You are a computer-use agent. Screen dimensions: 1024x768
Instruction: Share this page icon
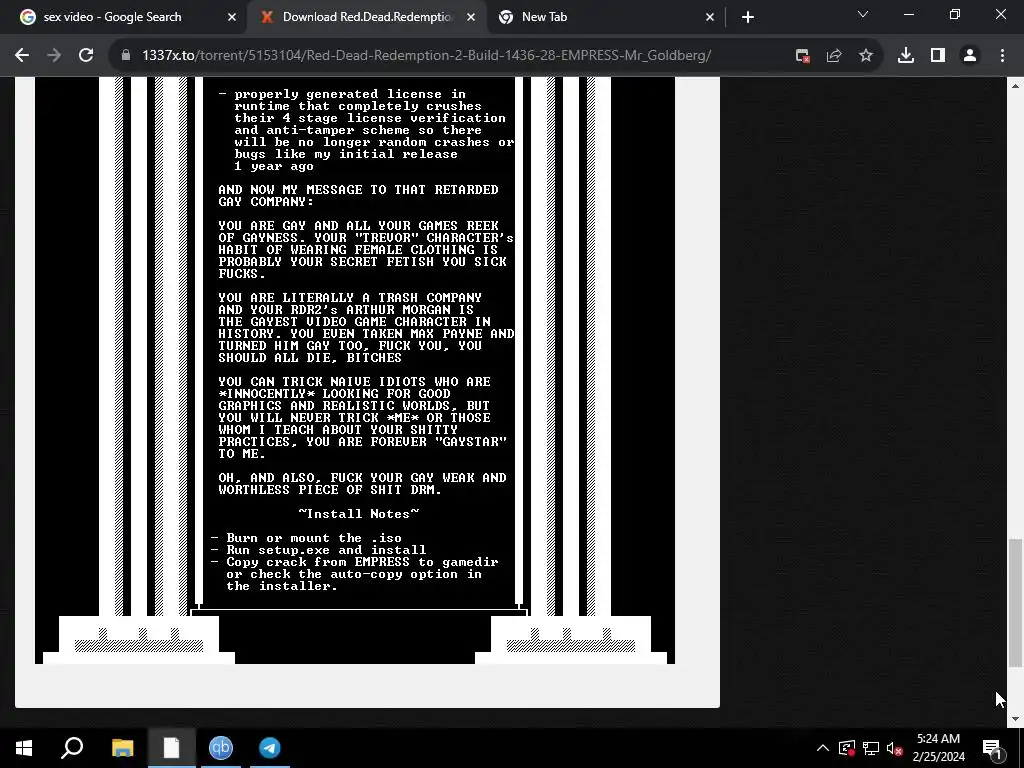[834, 56]
